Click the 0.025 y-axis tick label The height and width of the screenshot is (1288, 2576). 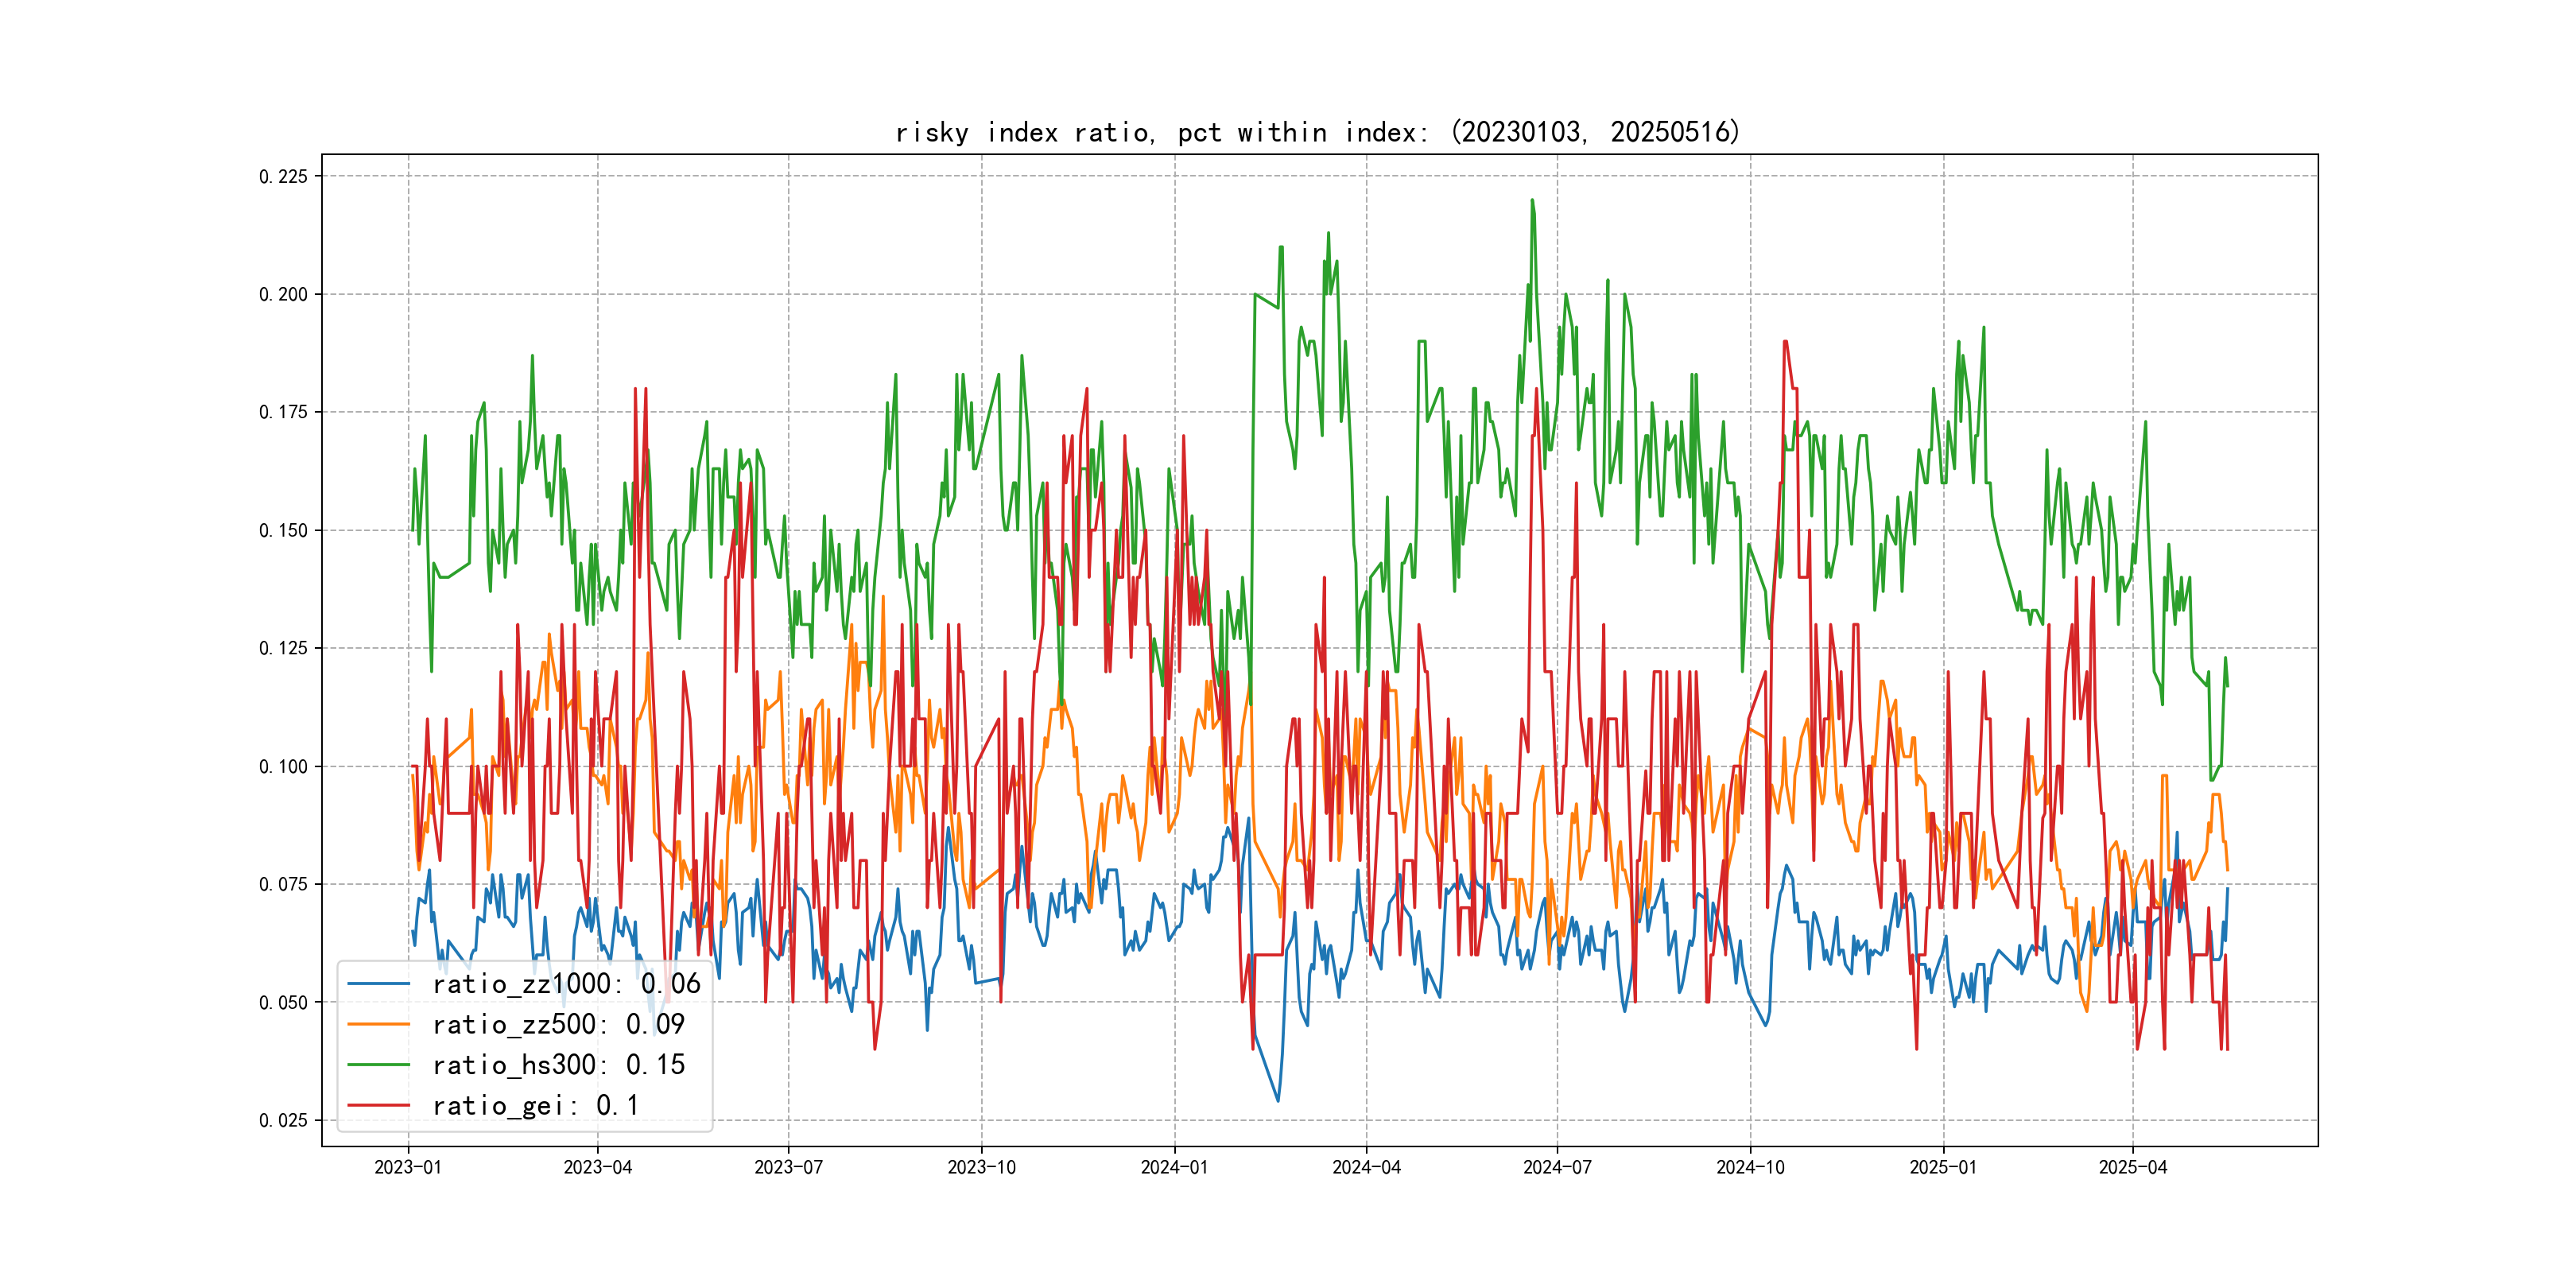pos(283,1120)
